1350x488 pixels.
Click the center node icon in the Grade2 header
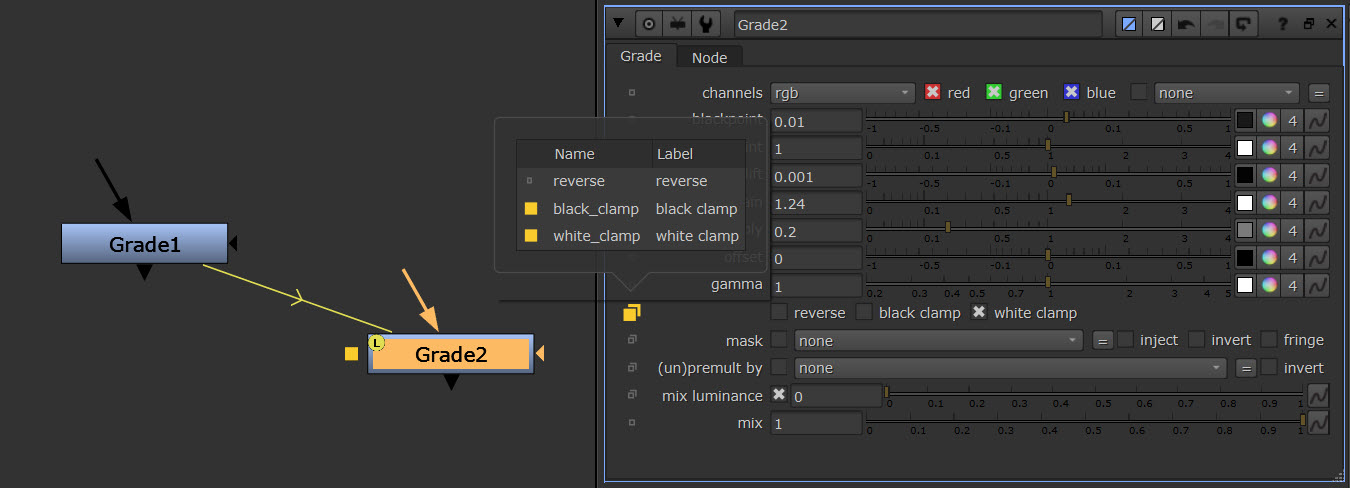(x=648, y=25)
